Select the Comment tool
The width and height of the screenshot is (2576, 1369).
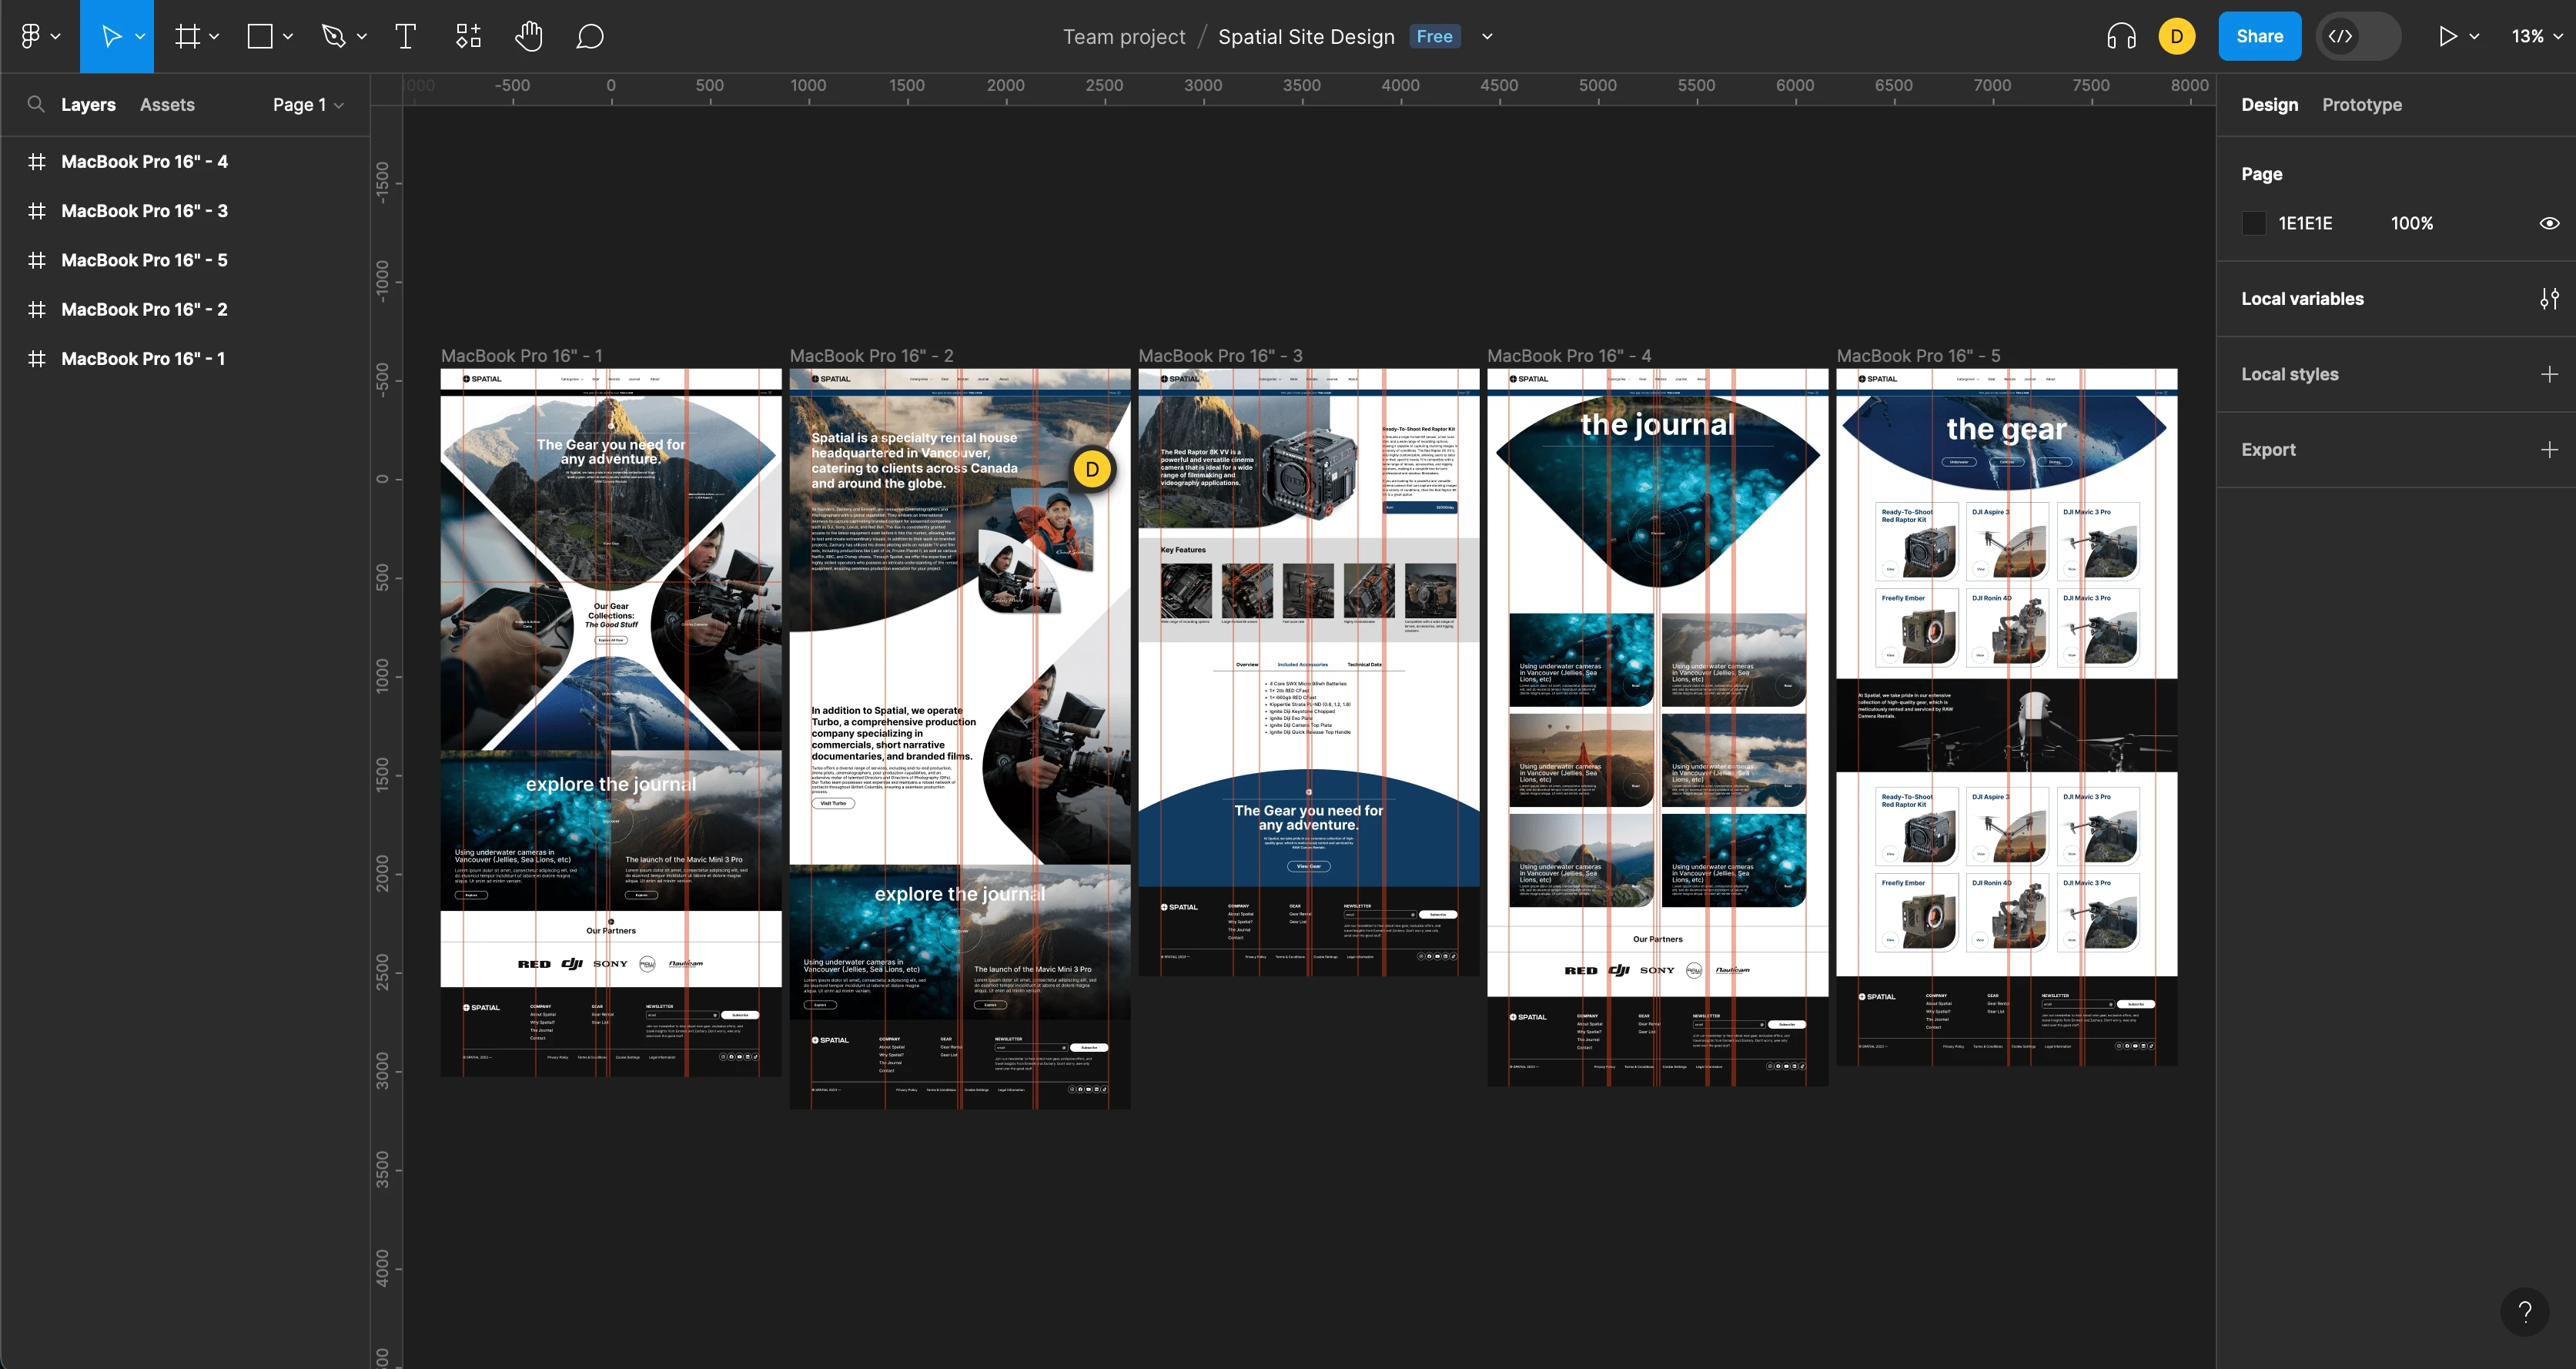590,37
